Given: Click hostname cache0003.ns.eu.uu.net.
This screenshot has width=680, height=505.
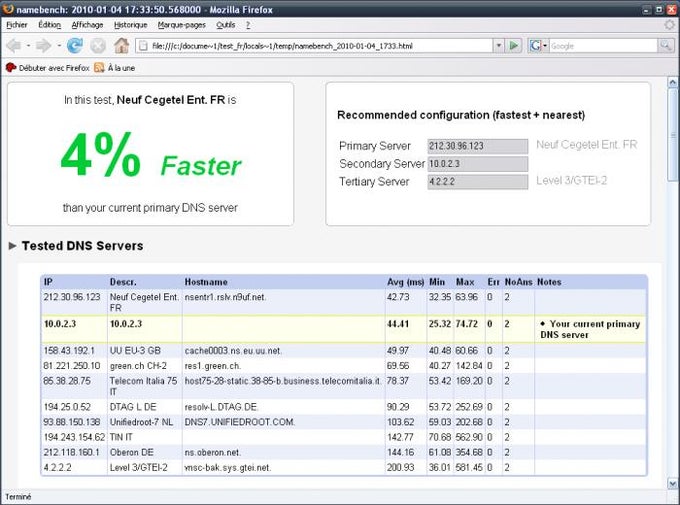Looking at the screenshot, I should (x=233, y=351).
